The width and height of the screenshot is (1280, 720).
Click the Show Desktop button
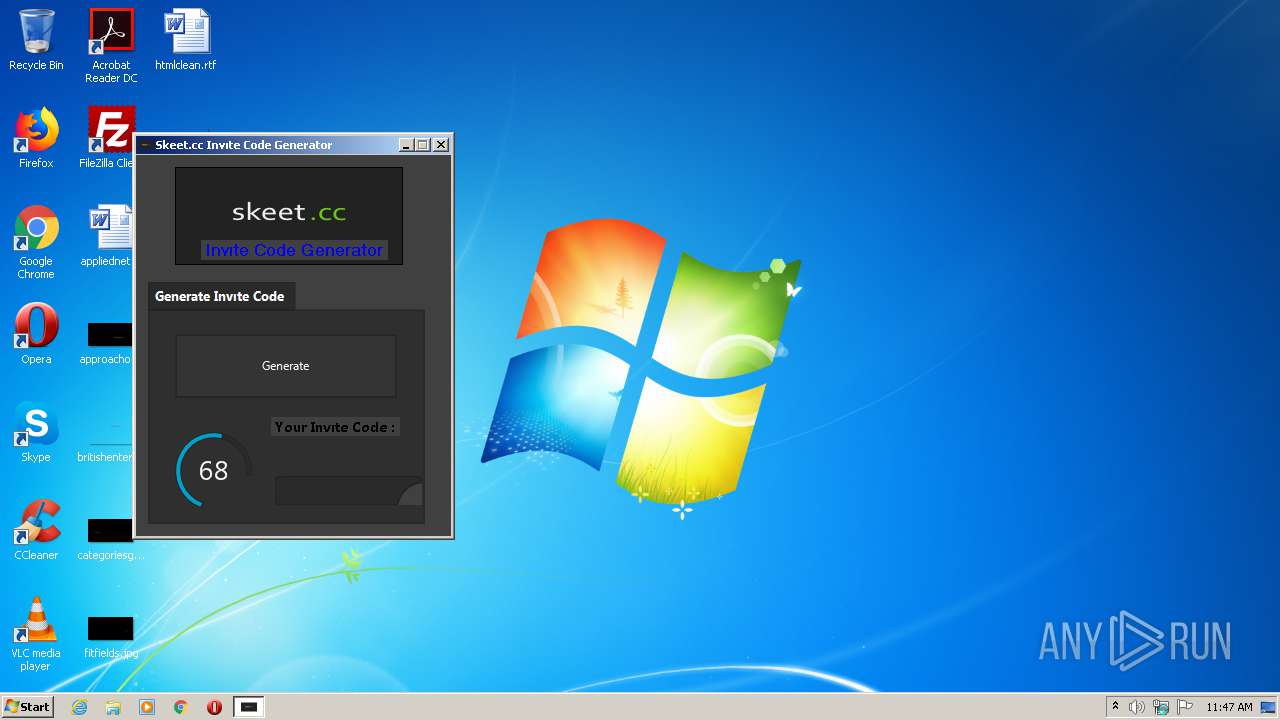click(1269, 707)
